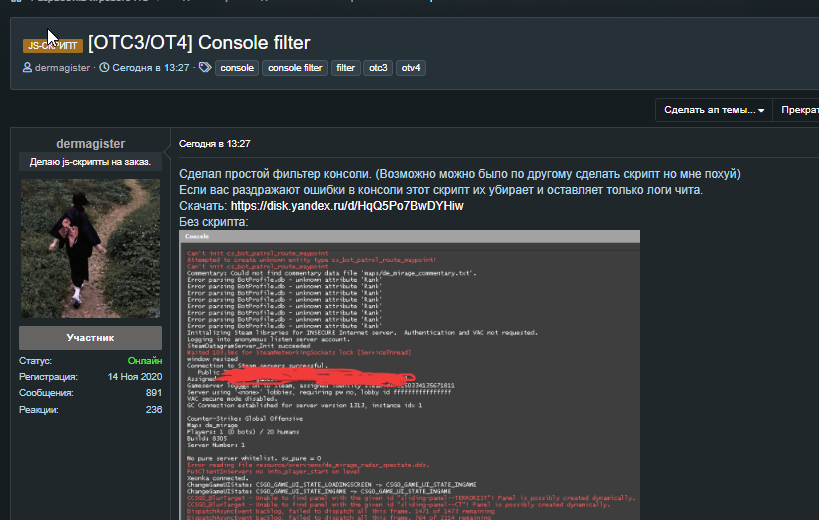Click the thread title '[OTC3/OT4] Console filter'
The image size is (819, 520).
[199, 43]
